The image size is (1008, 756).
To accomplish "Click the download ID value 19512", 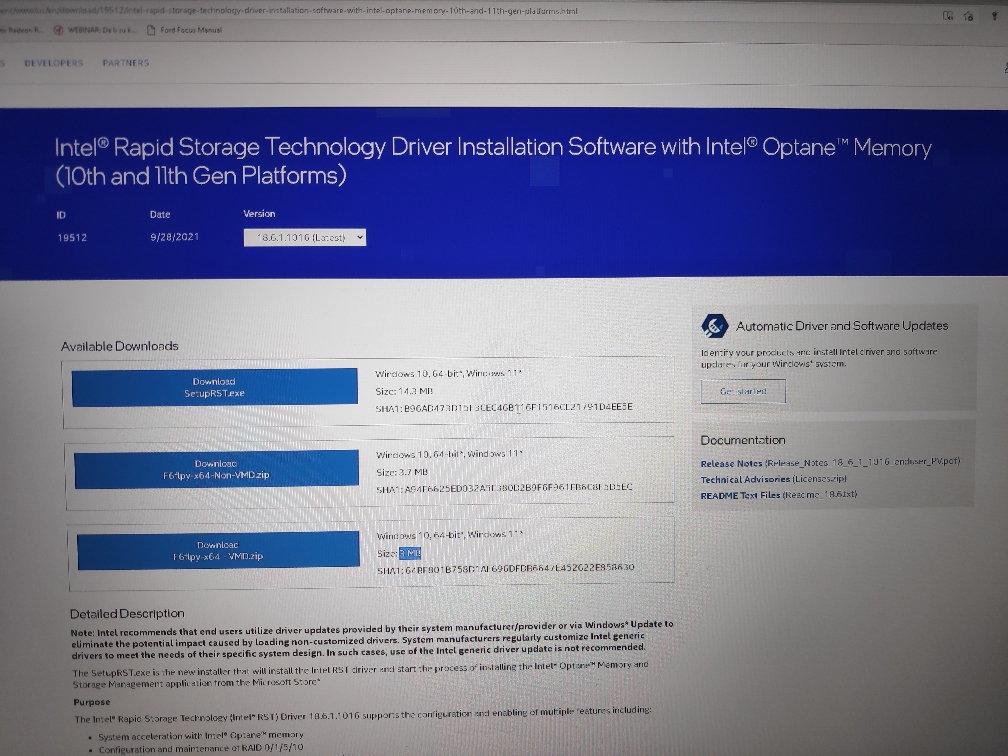I will pos(72,237).
